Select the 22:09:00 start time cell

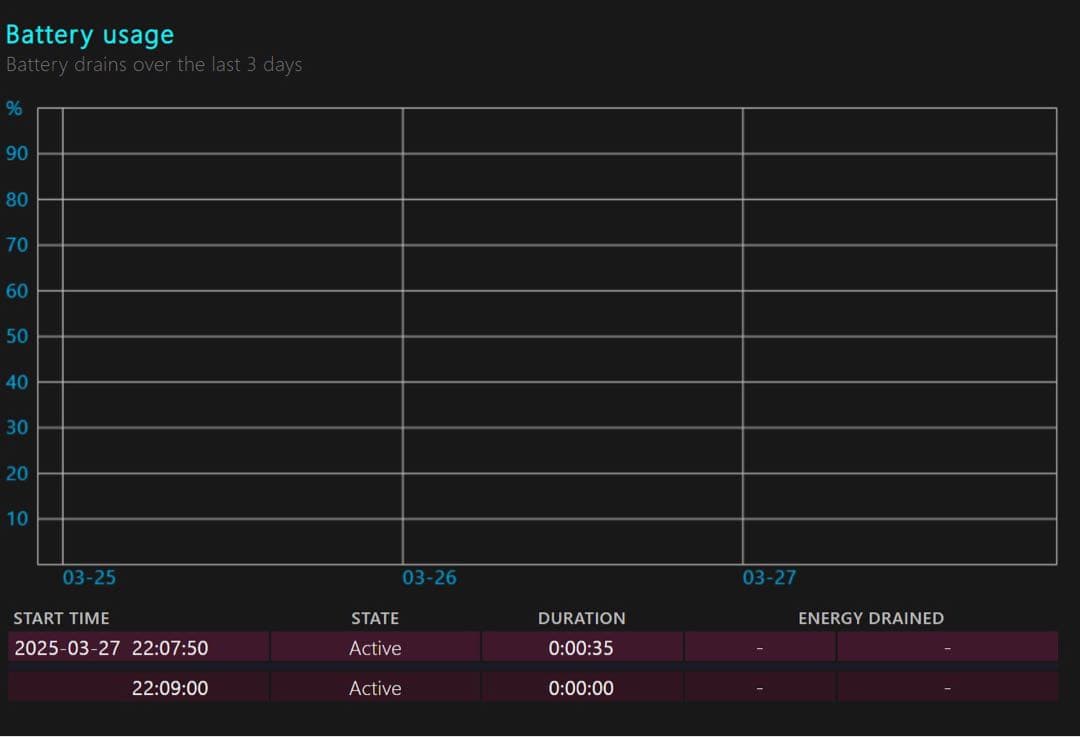click(170, 688)
